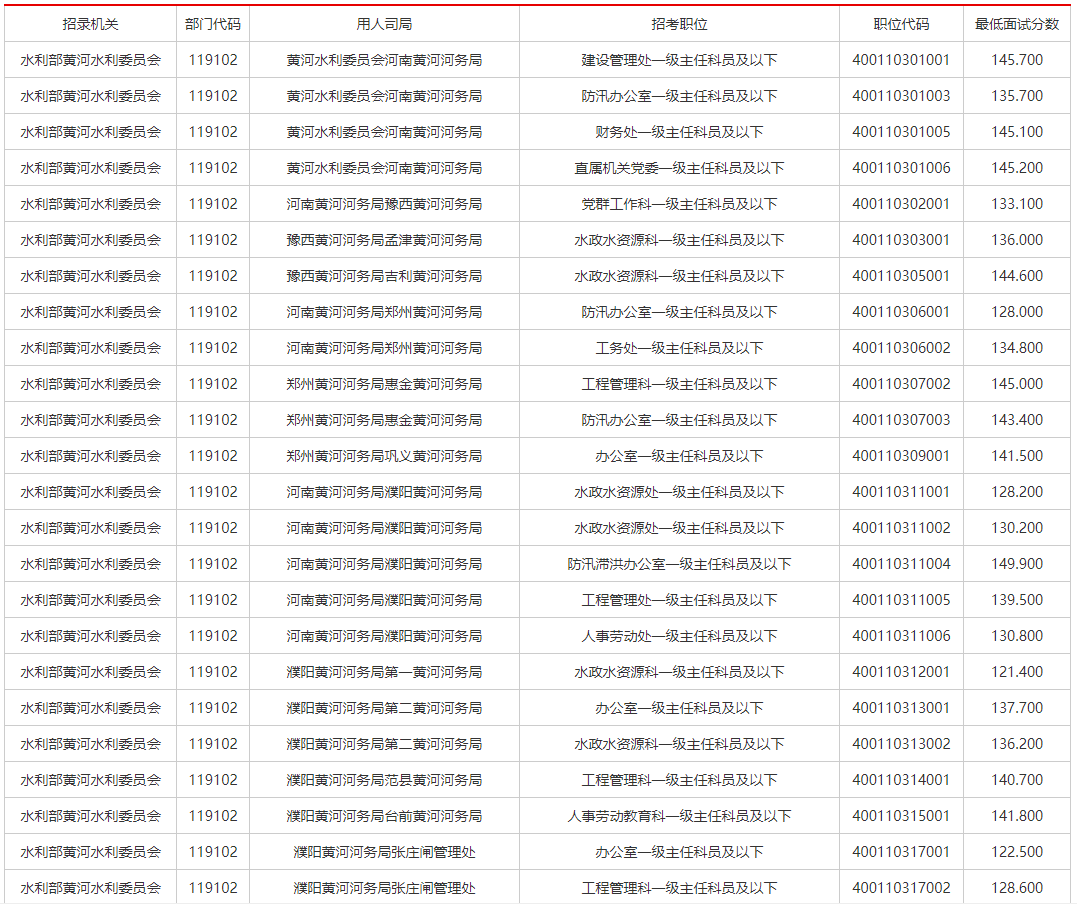This screenshot has height=907, width=1077.
Task: Click 豫西黄河河务局孟津黄河河务局 bureau cell
Action: tap(384, 240)
